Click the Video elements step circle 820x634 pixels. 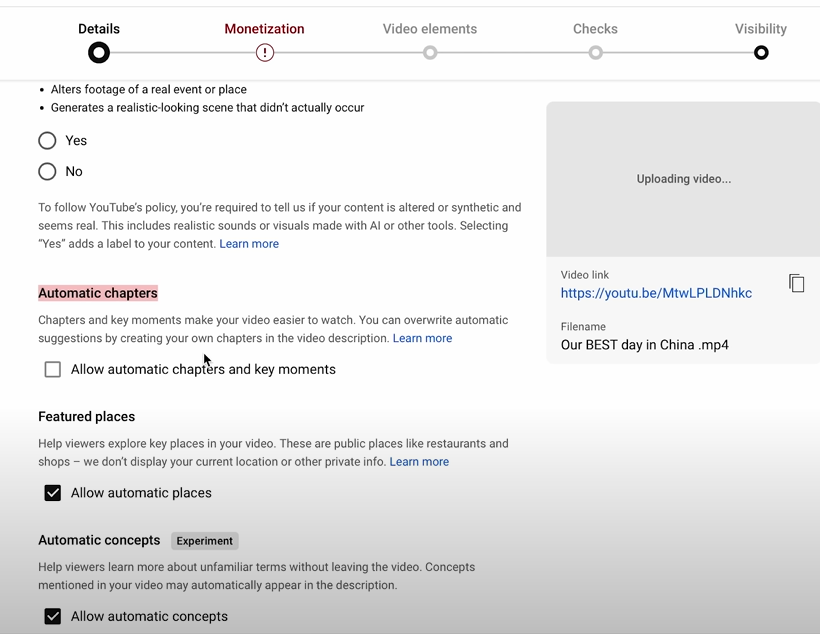click(x=430, y=53)
